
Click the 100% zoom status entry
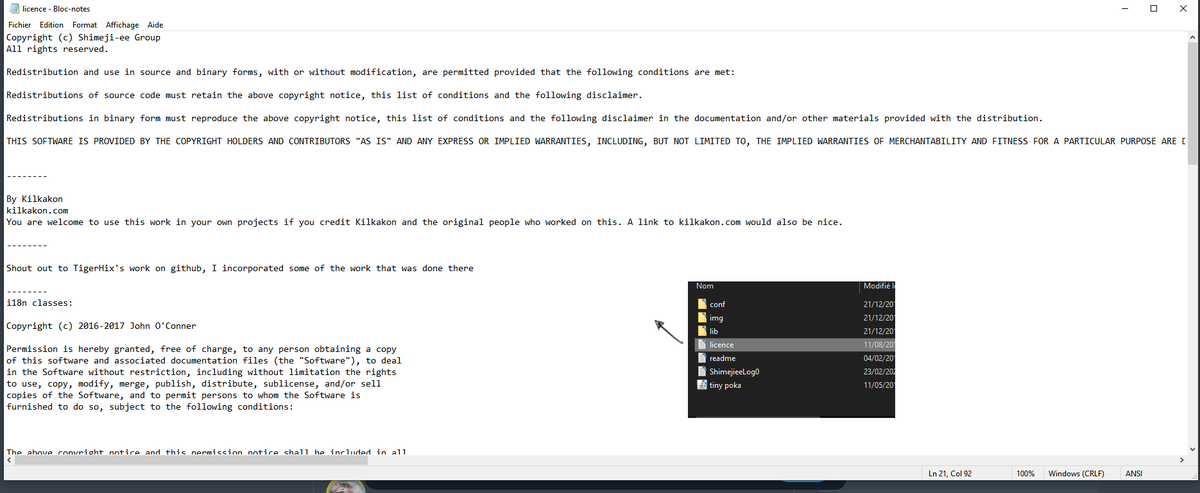(1025, 472)
